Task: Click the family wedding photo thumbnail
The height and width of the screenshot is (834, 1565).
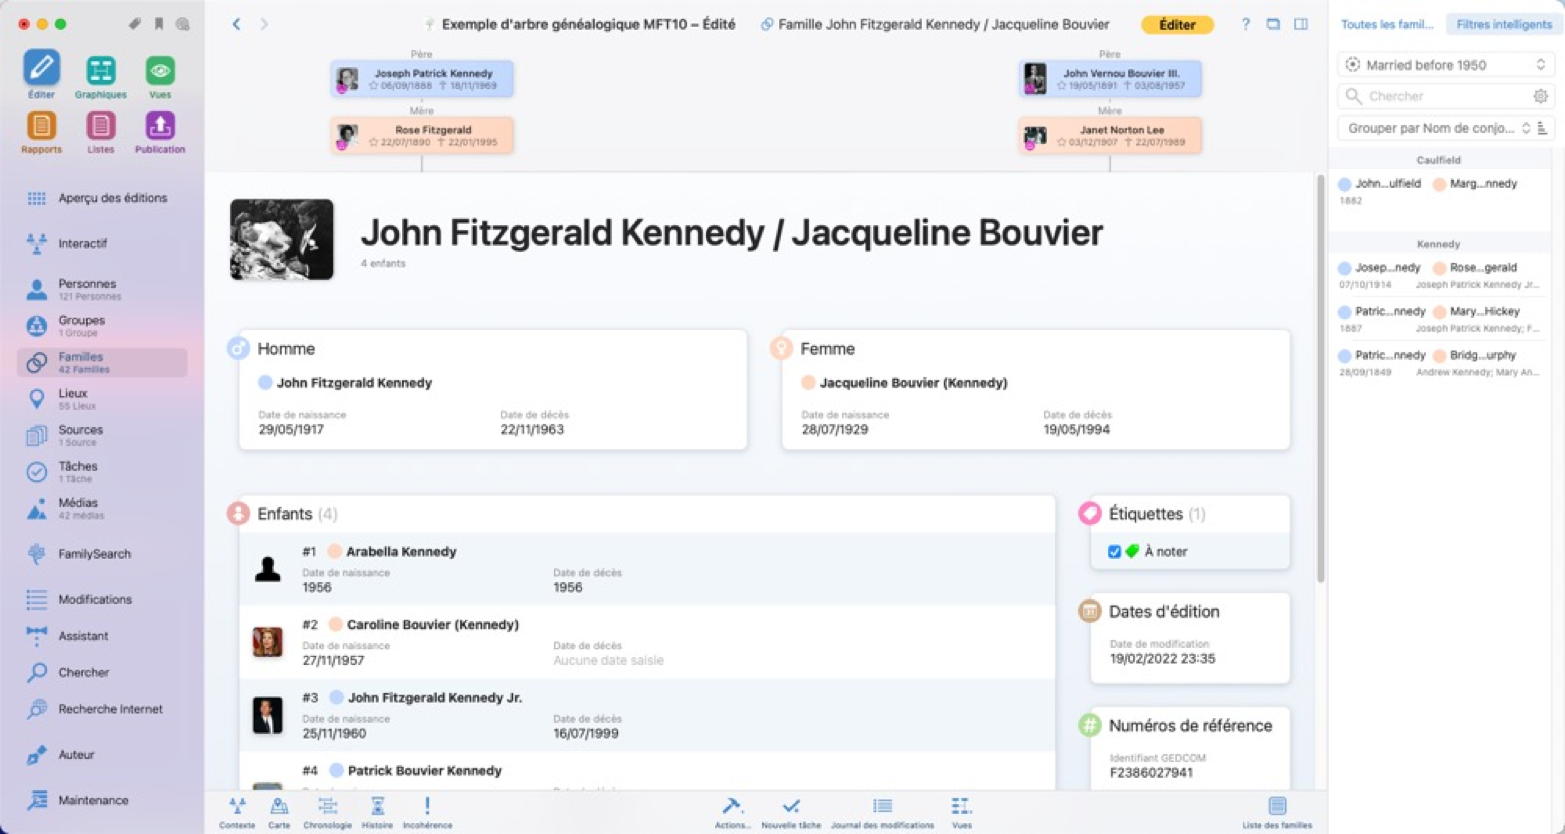Action: click(282, 239)
